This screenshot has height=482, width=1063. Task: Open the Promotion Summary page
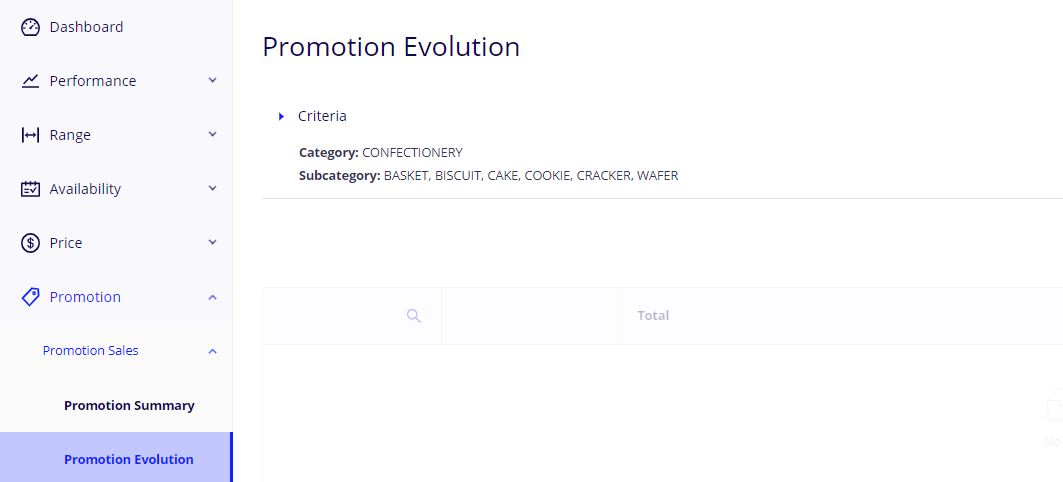coord(129,406)
